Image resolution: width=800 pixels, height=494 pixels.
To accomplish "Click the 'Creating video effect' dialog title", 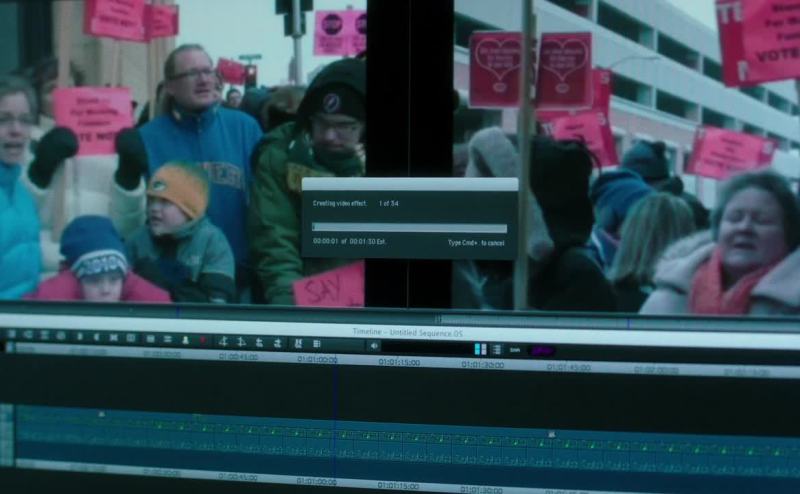I will click(340, 203).
